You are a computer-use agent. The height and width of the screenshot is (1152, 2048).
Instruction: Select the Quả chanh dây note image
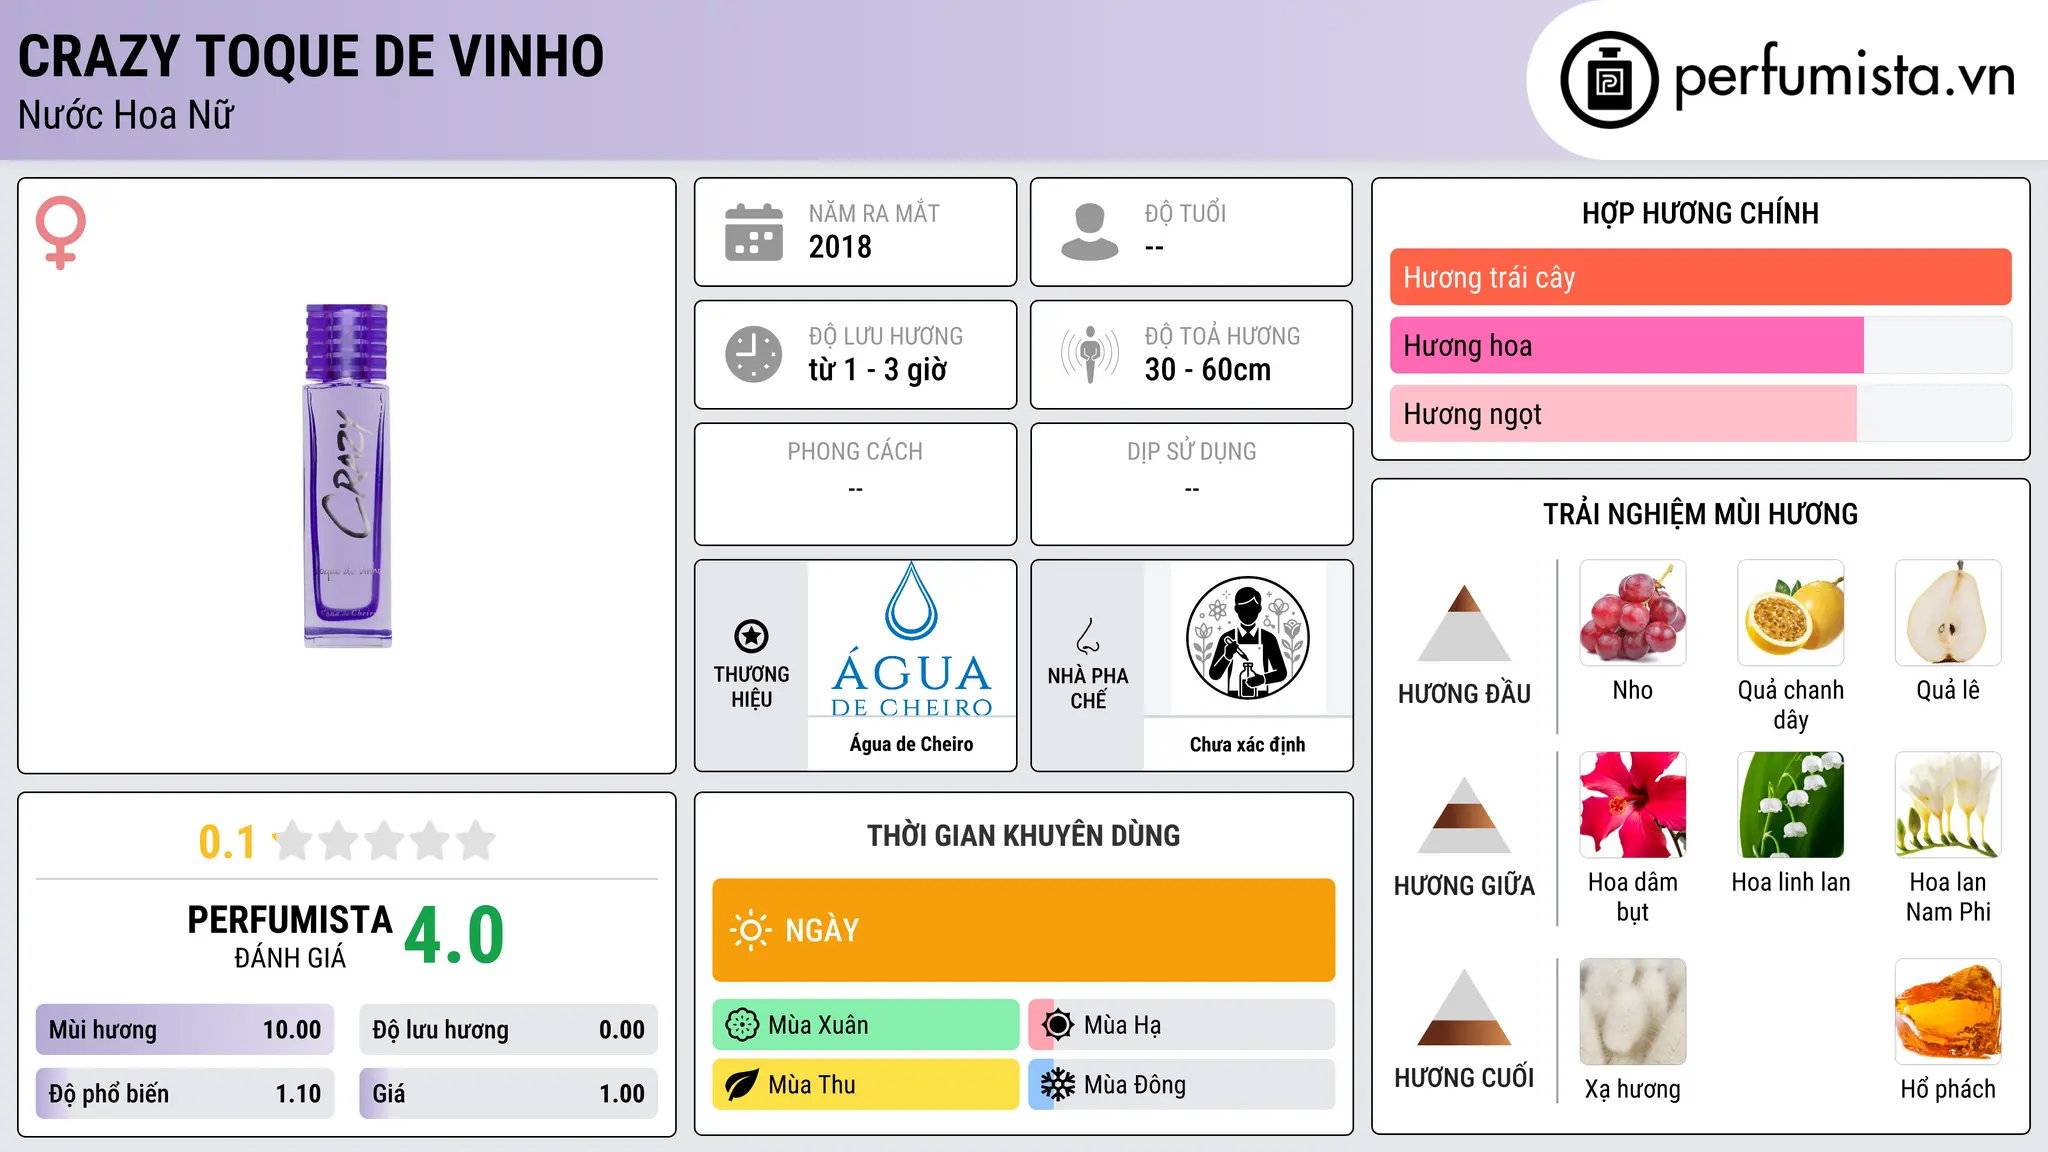tap(1791, 613)
